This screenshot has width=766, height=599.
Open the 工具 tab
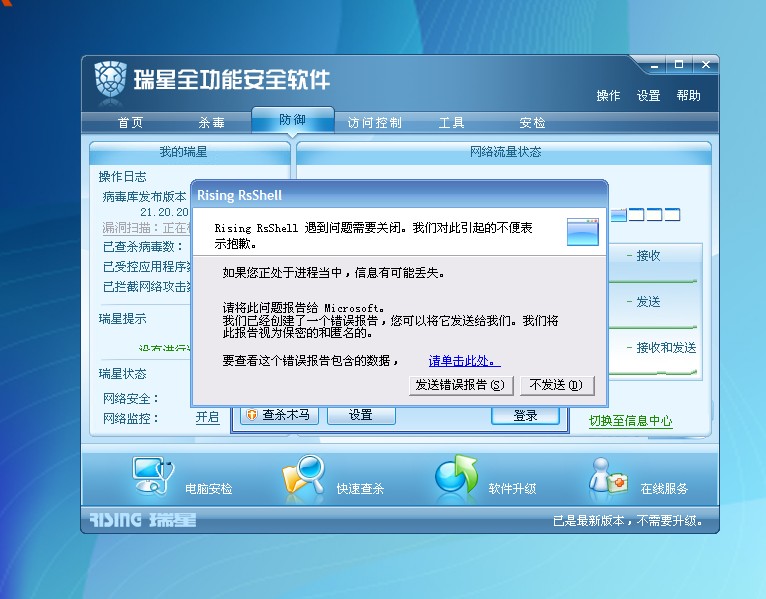tap(451, 122)
